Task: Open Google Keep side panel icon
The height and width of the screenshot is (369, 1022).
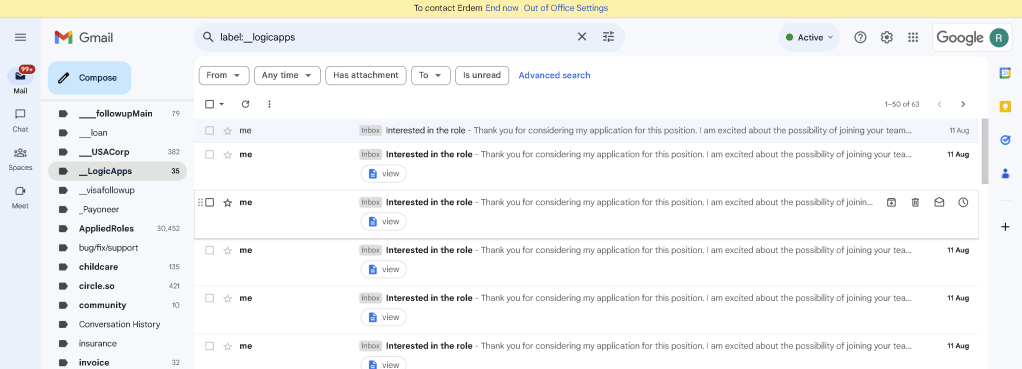Action: 1005,106
